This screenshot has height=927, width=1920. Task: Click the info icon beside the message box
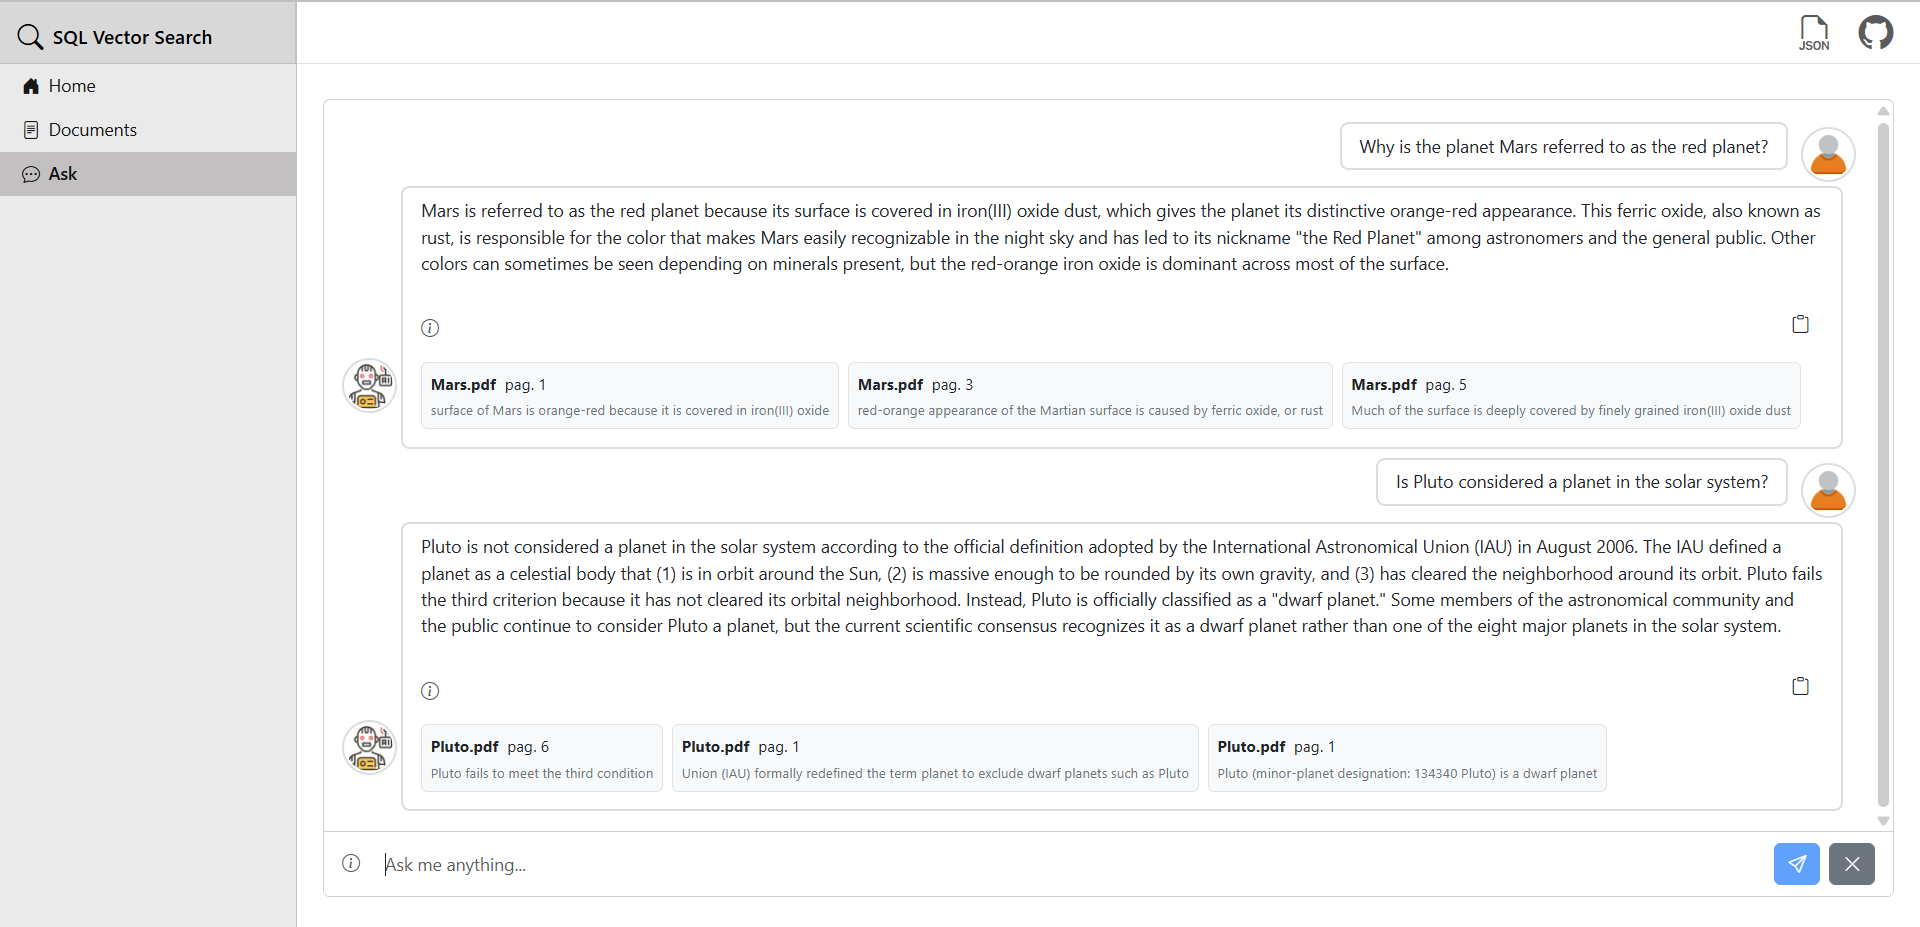point(351,863)
